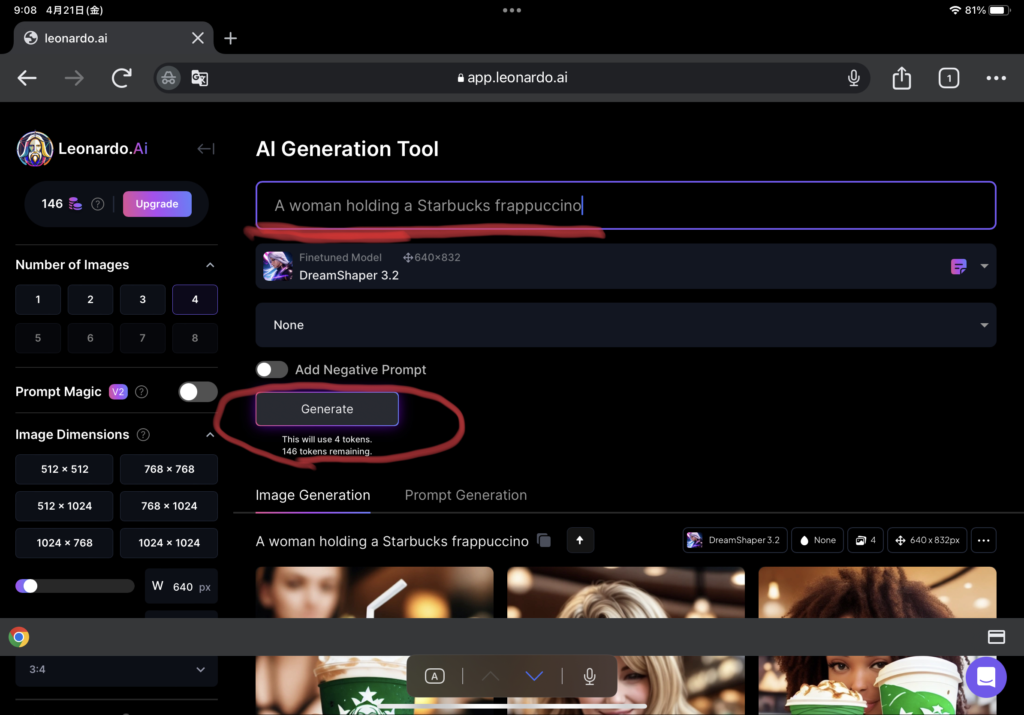Tap the share icon in browser toolbar
The width and height of the screenshot is (1024, 715).
click(x=901, y=78)
